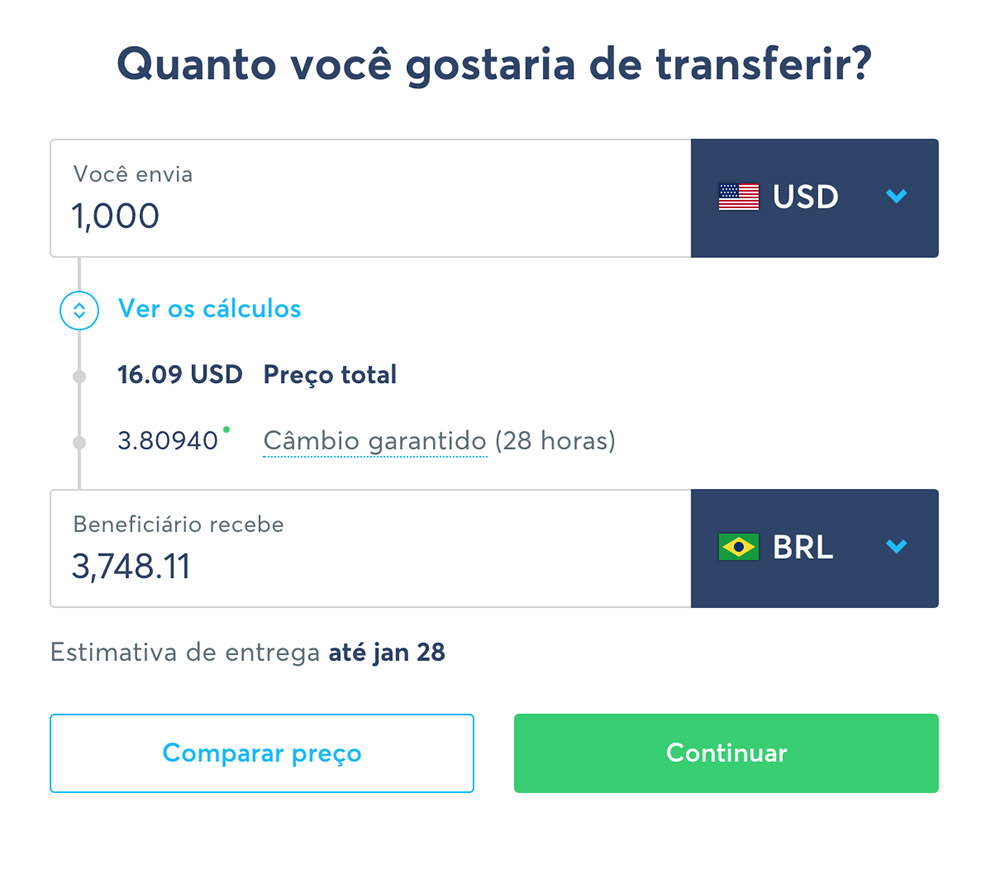The height and width of the screenshot is (869, 1000).
Task: Focus the Você envia amount field
Action: [371, 198]
